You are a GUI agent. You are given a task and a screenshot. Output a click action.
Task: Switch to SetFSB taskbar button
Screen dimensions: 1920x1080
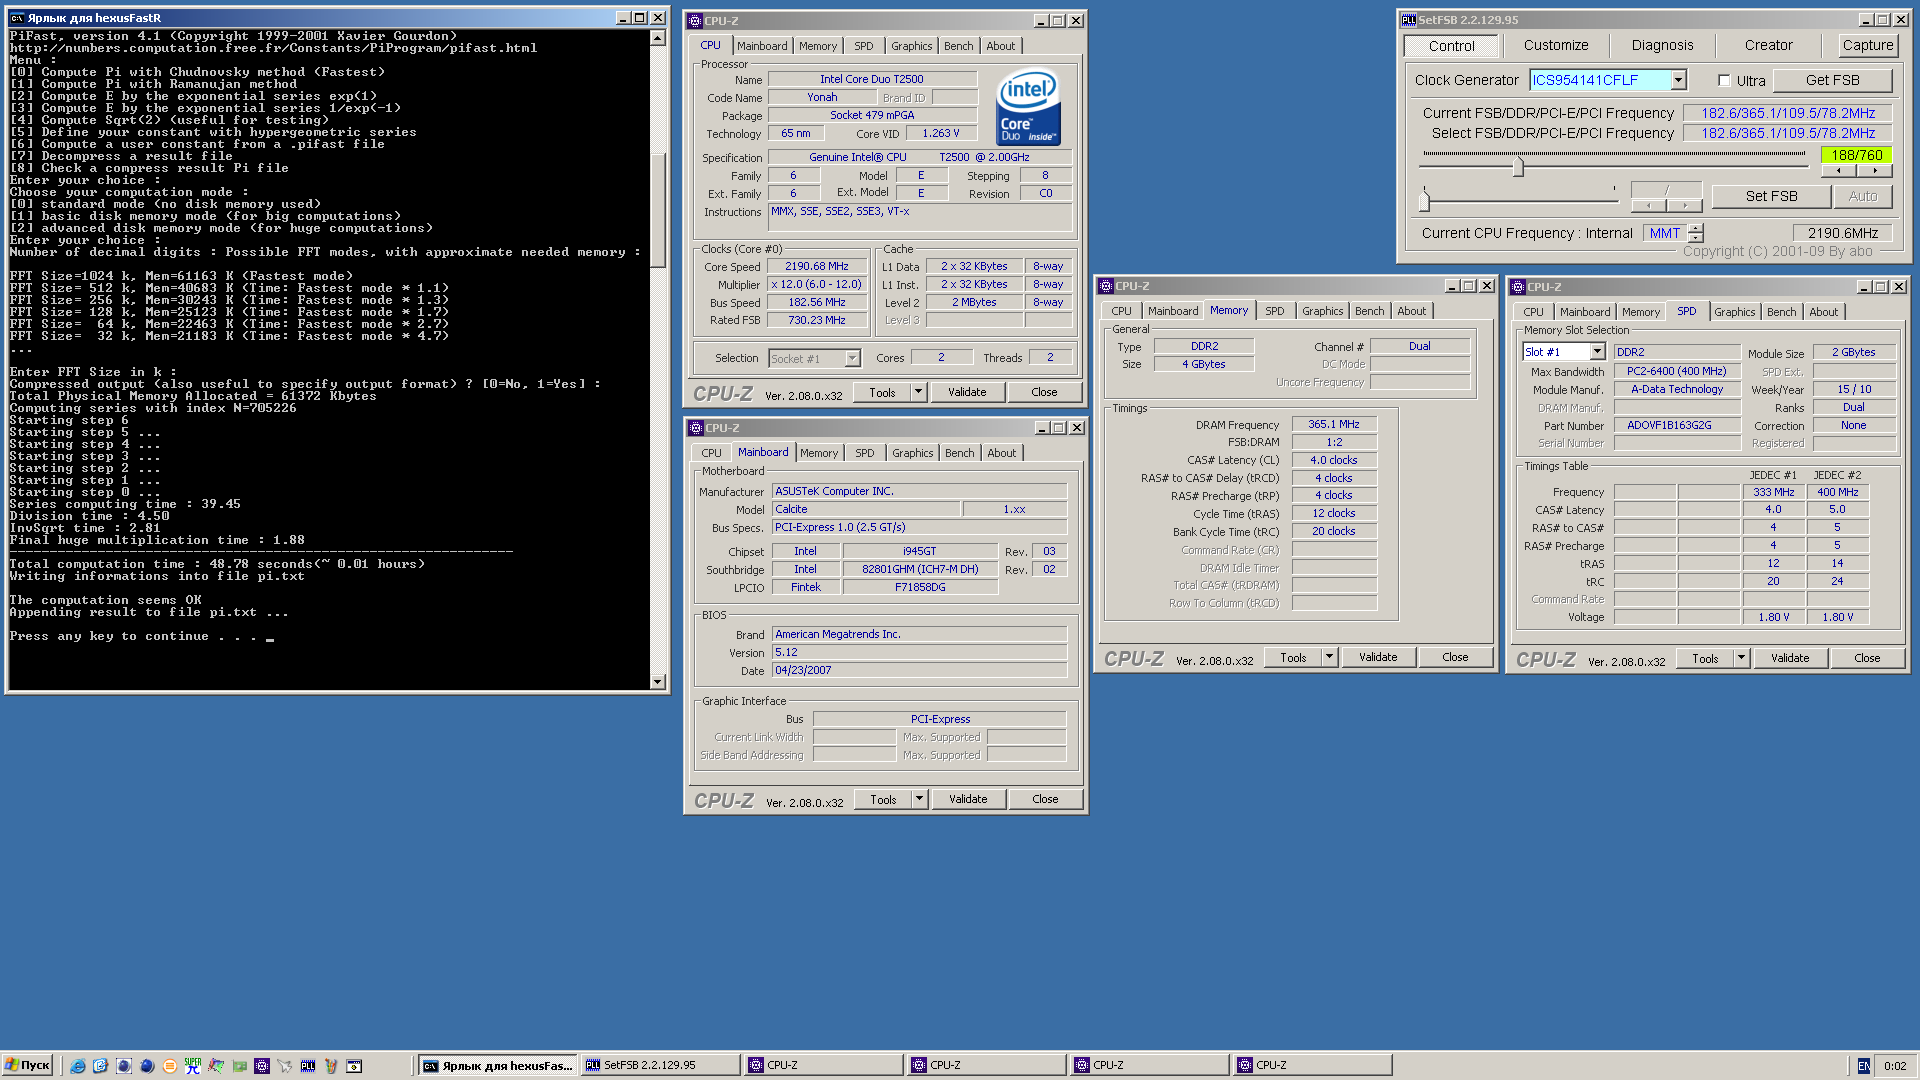pyautogui.click(x=660, y=1066)
